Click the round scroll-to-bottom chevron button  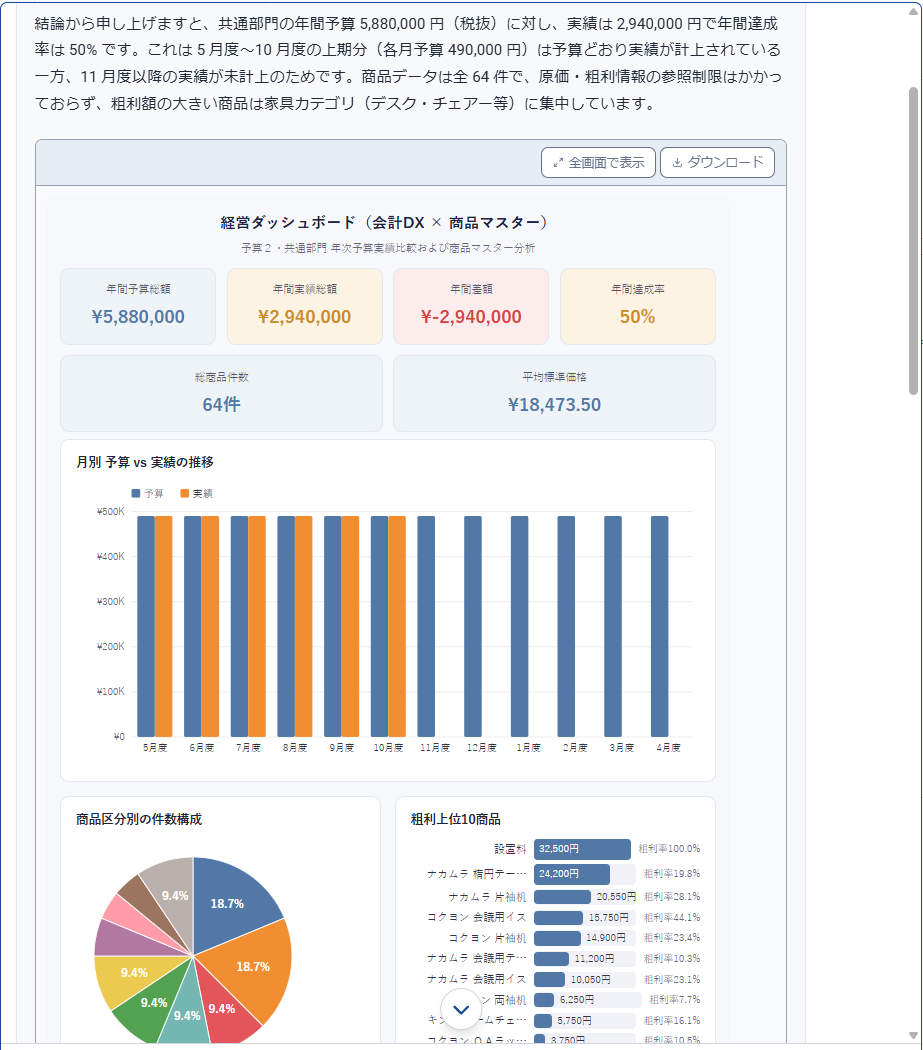(x=461, y=1009)
